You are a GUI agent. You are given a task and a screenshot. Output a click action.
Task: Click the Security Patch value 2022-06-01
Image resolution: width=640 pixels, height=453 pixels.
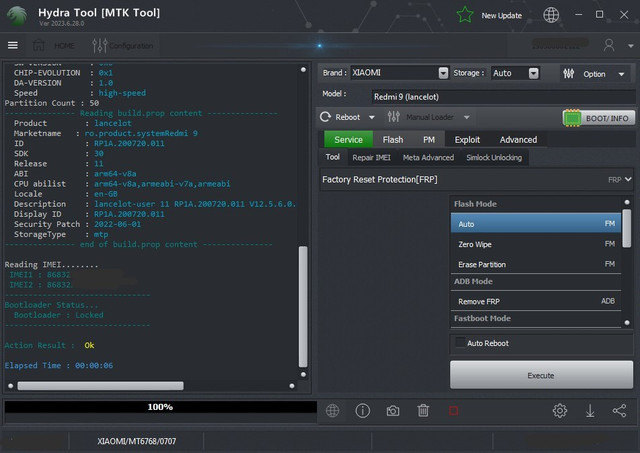pyautogui.click(x=118, y=224)
